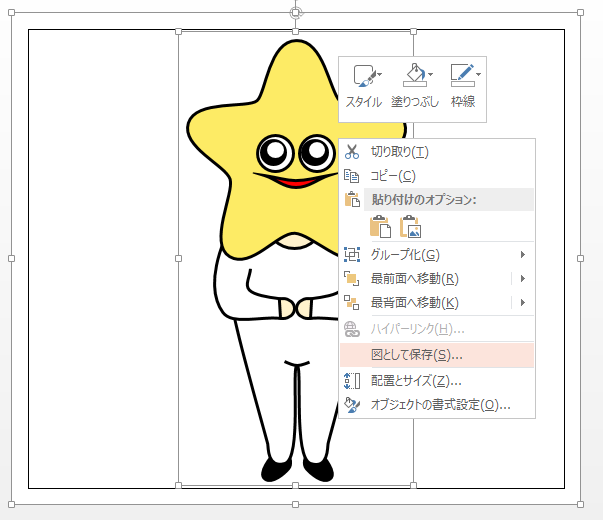Choose 切り取り(T) from the context menu
Viewport: 603px width, 520px height.
438,152
